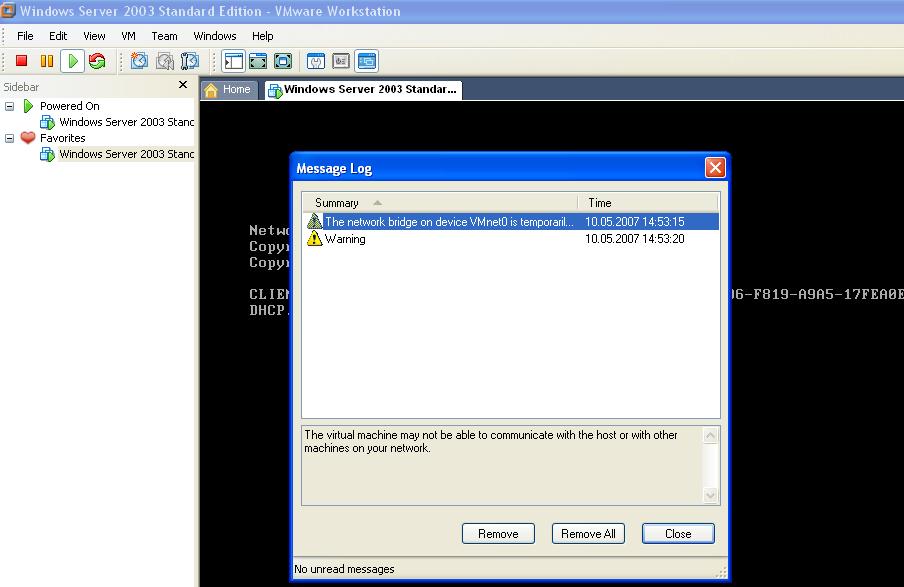Click the Quick Switch mode icon
Viewport: 904px width, 587px height.
tap(258, 61)
